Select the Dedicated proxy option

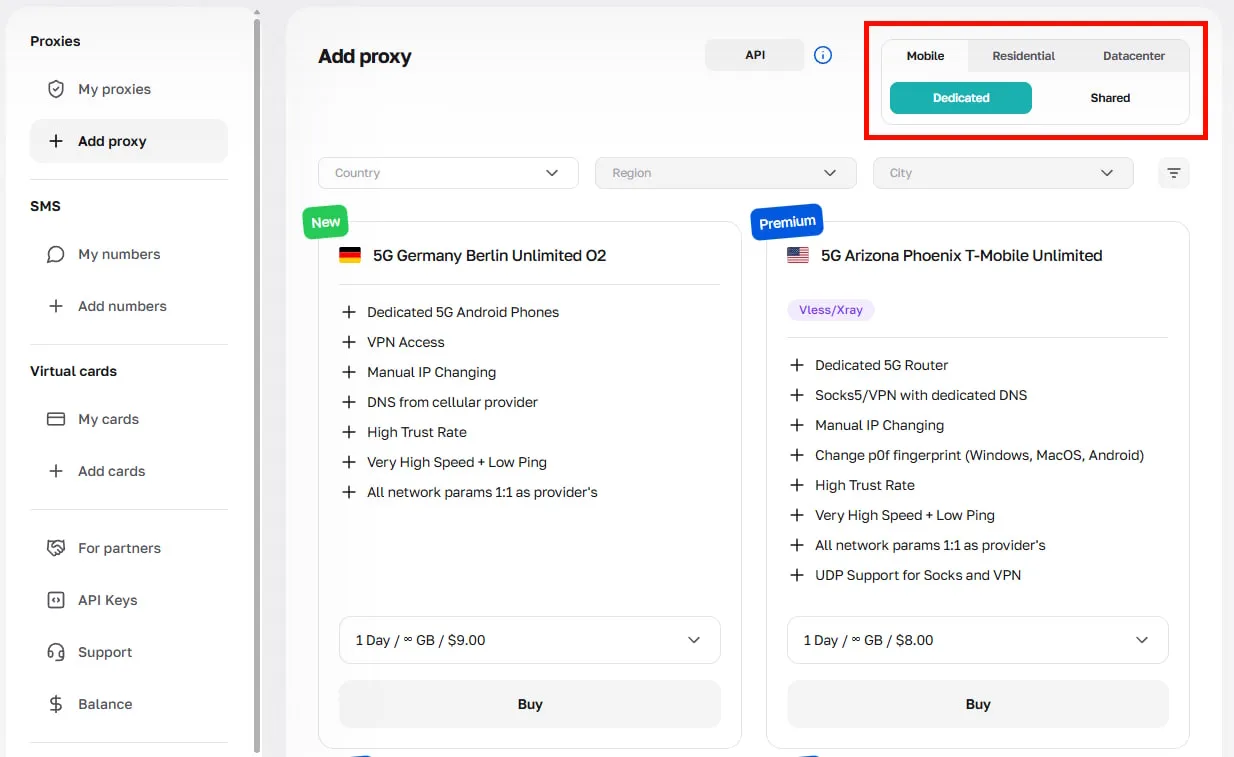[960, 98]
